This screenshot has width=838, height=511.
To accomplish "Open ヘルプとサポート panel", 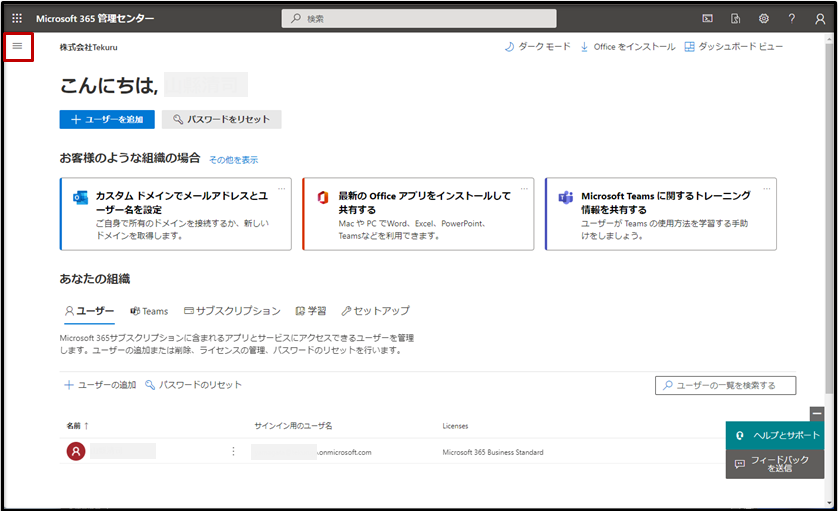I will [x=775, y=436].
